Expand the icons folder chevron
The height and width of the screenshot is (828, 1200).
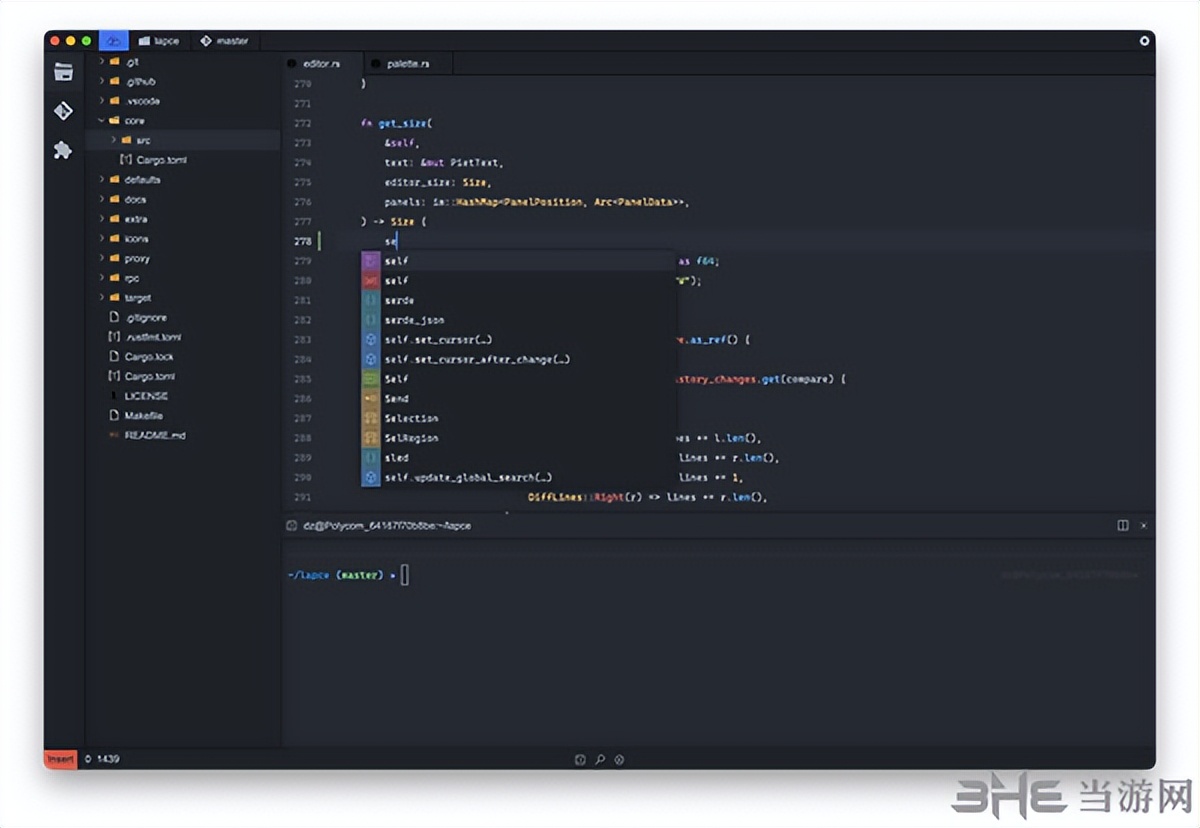tap(101, 239)
